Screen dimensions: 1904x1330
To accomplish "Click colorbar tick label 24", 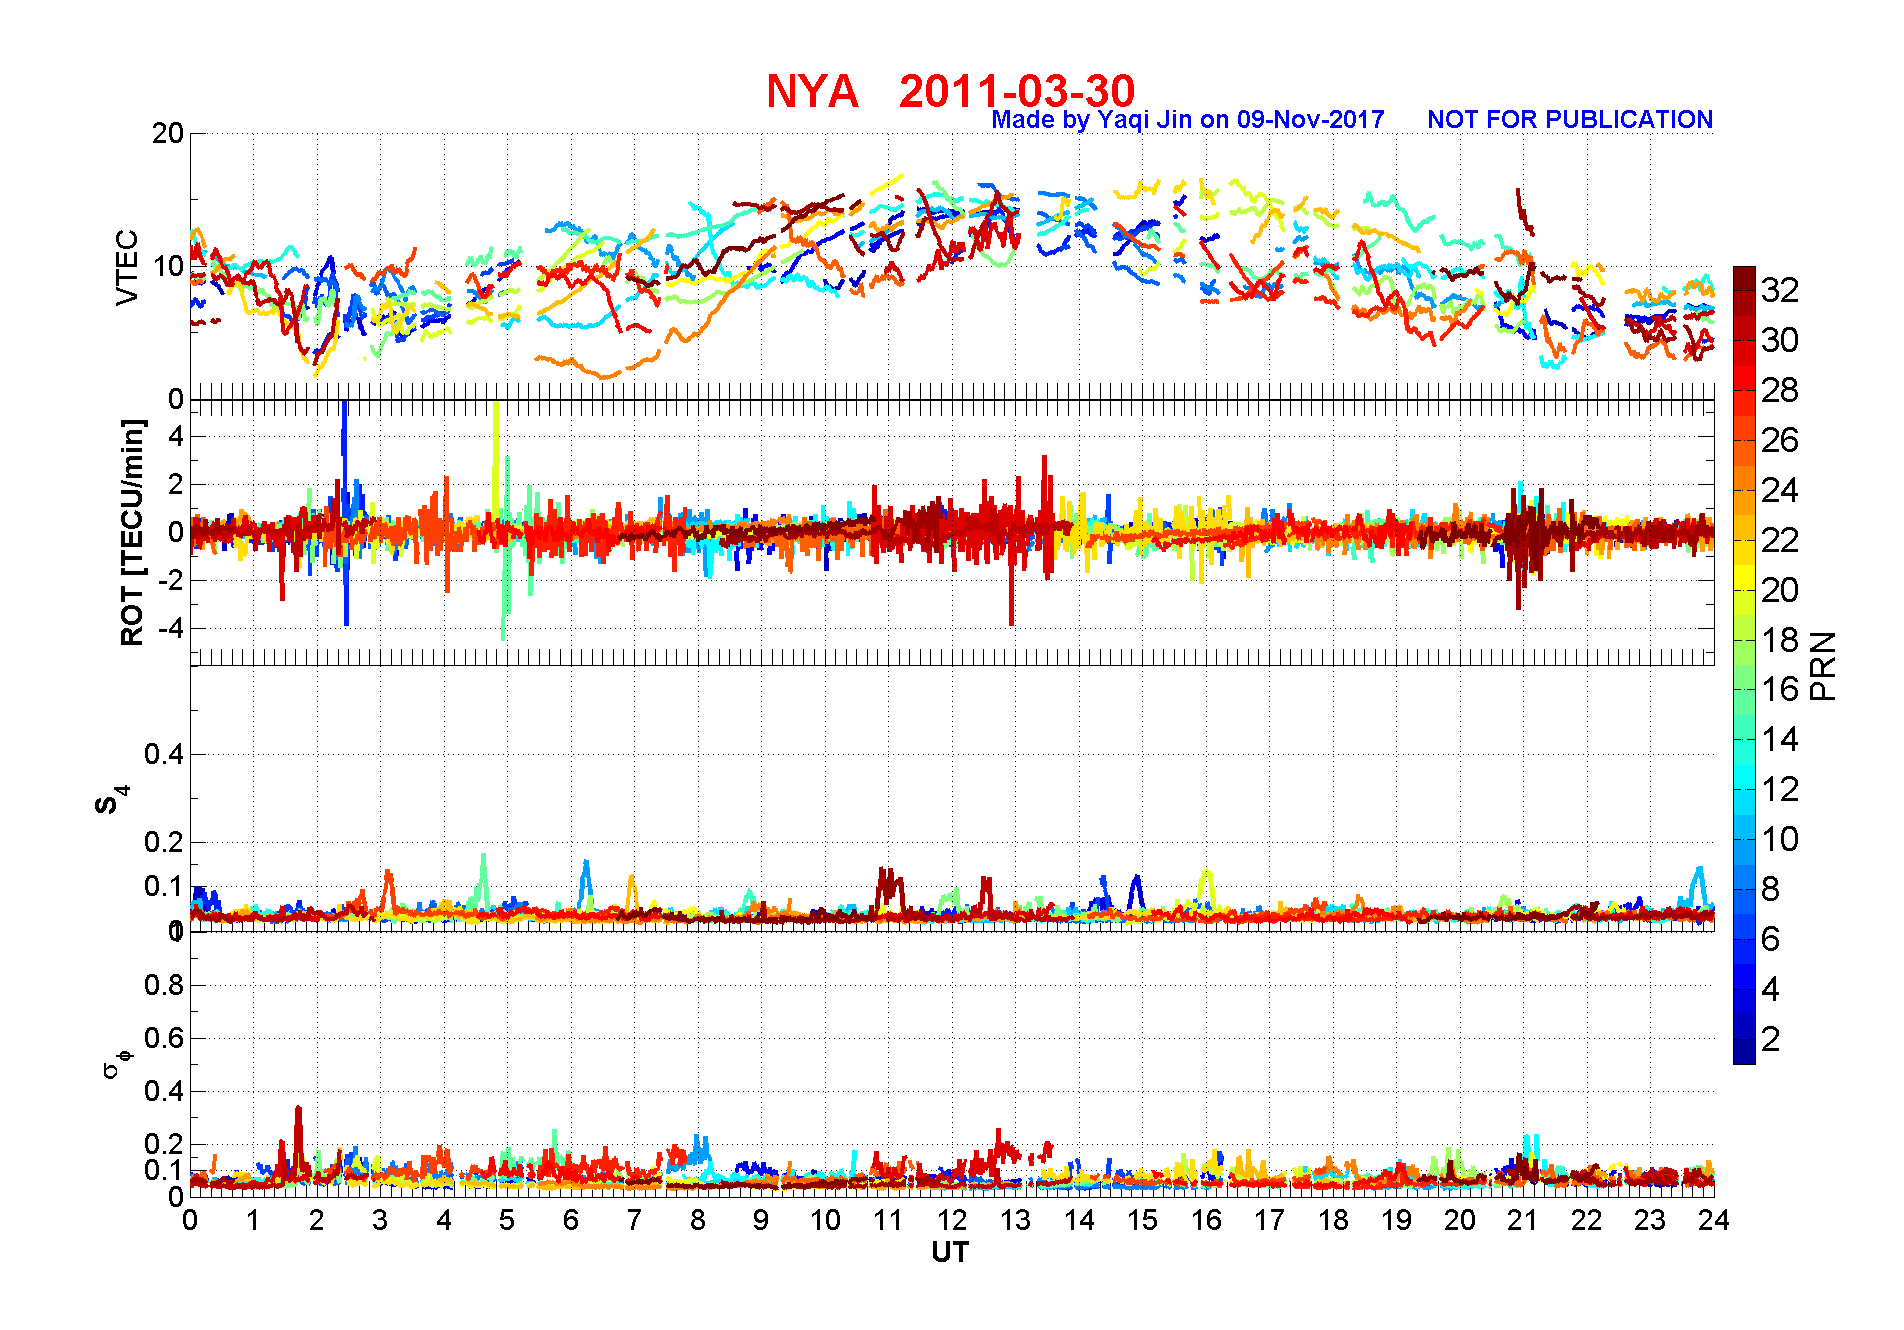I will point(1780,490).
